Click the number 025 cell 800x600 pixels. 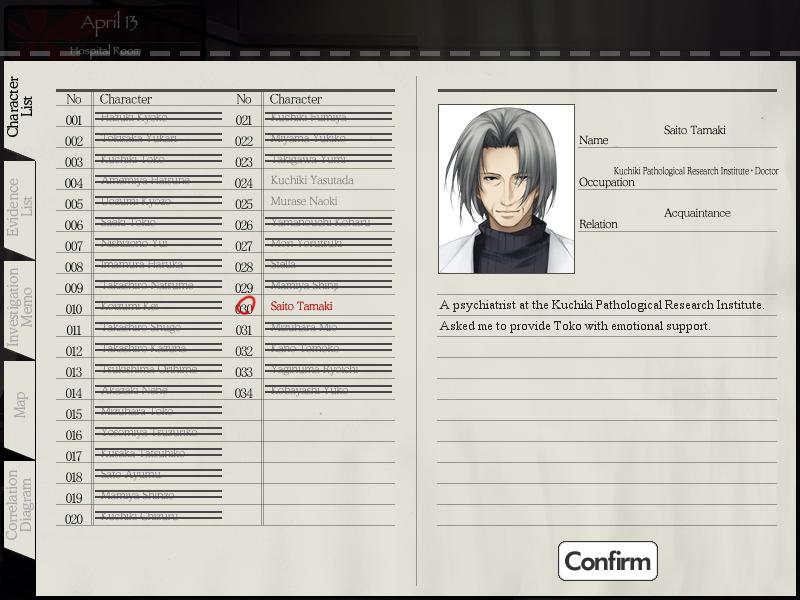click(x=244, y=204)
